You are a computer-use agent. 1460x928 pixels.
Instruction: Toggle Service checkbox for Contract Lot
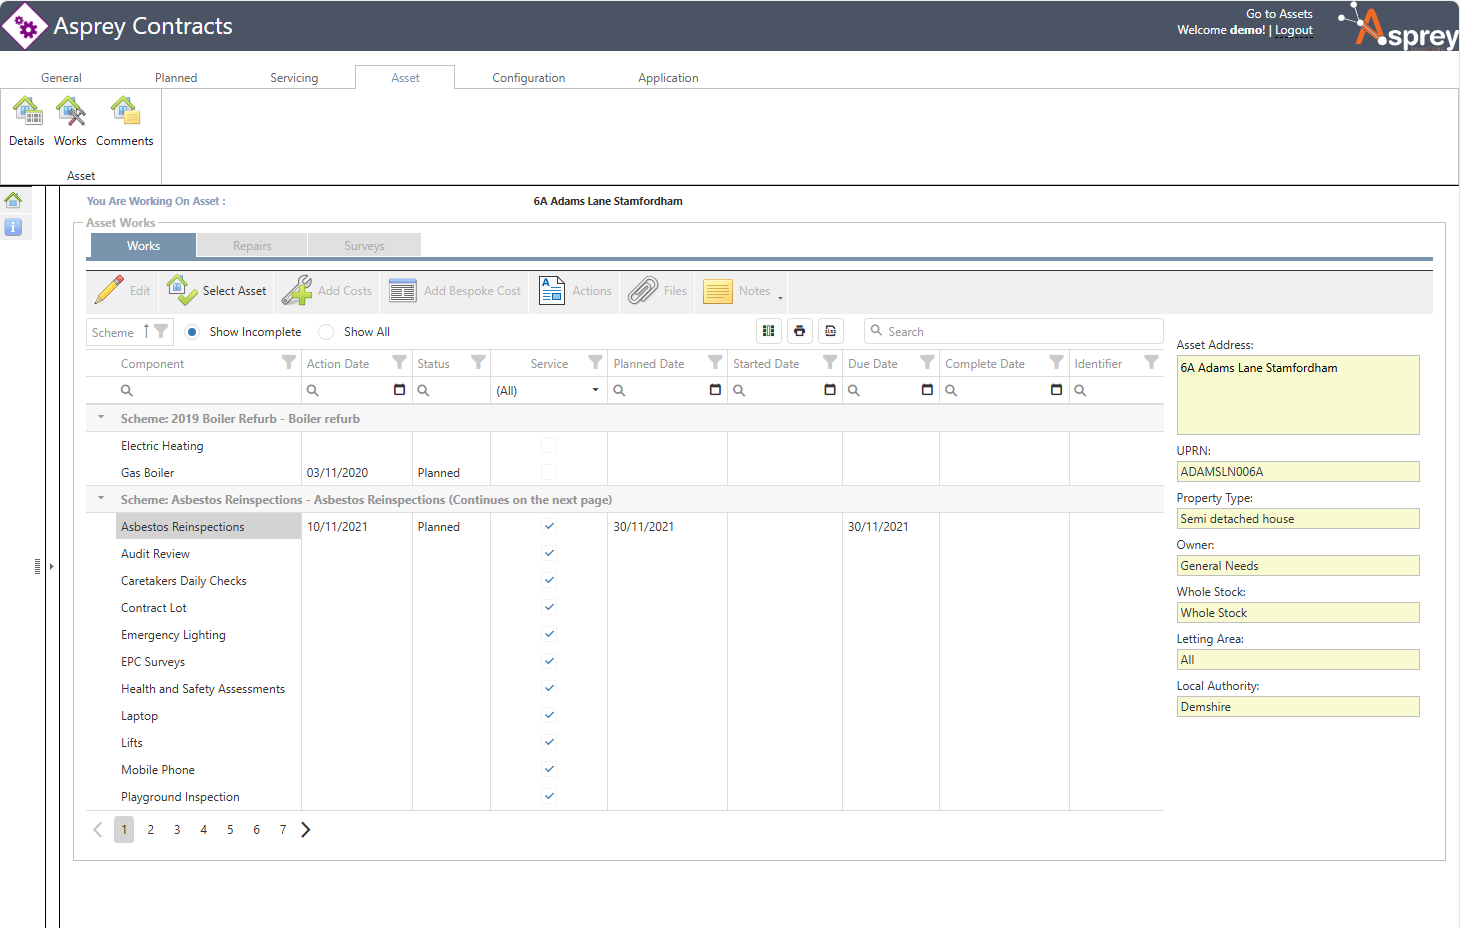click(x=549, y=607)
